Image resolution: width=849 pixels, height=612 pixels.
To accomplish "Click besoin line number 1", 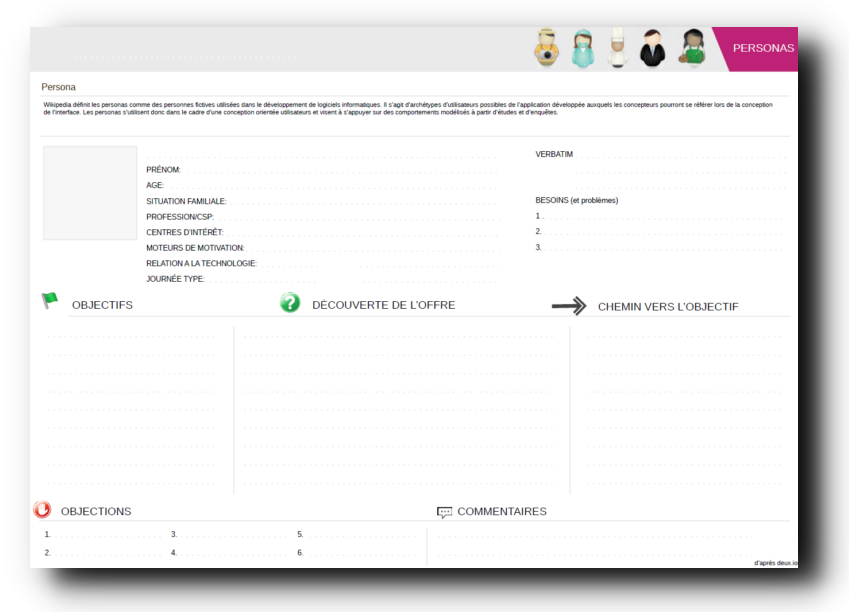I will (659, 216).
